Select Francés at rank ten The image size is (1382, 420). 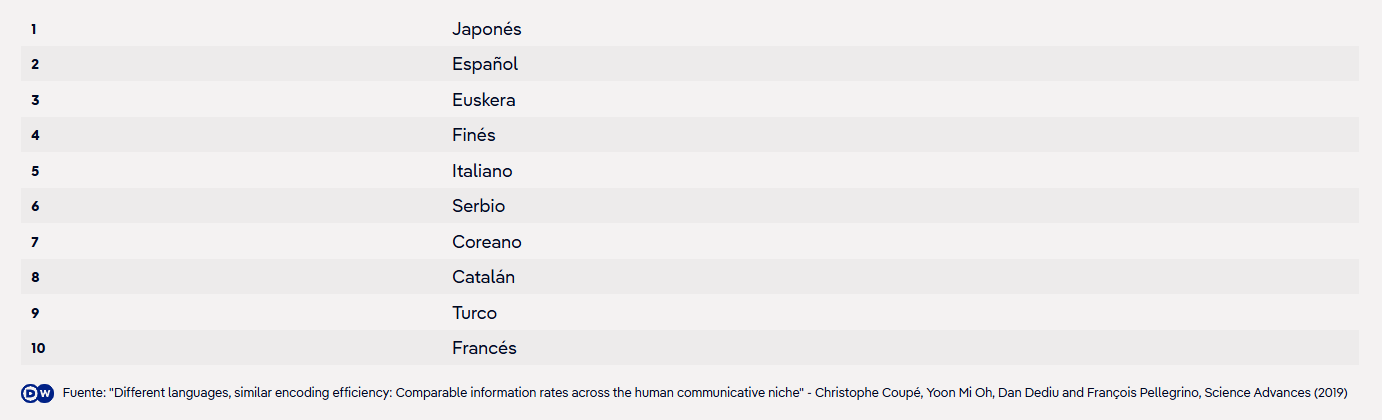coord(485,348)
